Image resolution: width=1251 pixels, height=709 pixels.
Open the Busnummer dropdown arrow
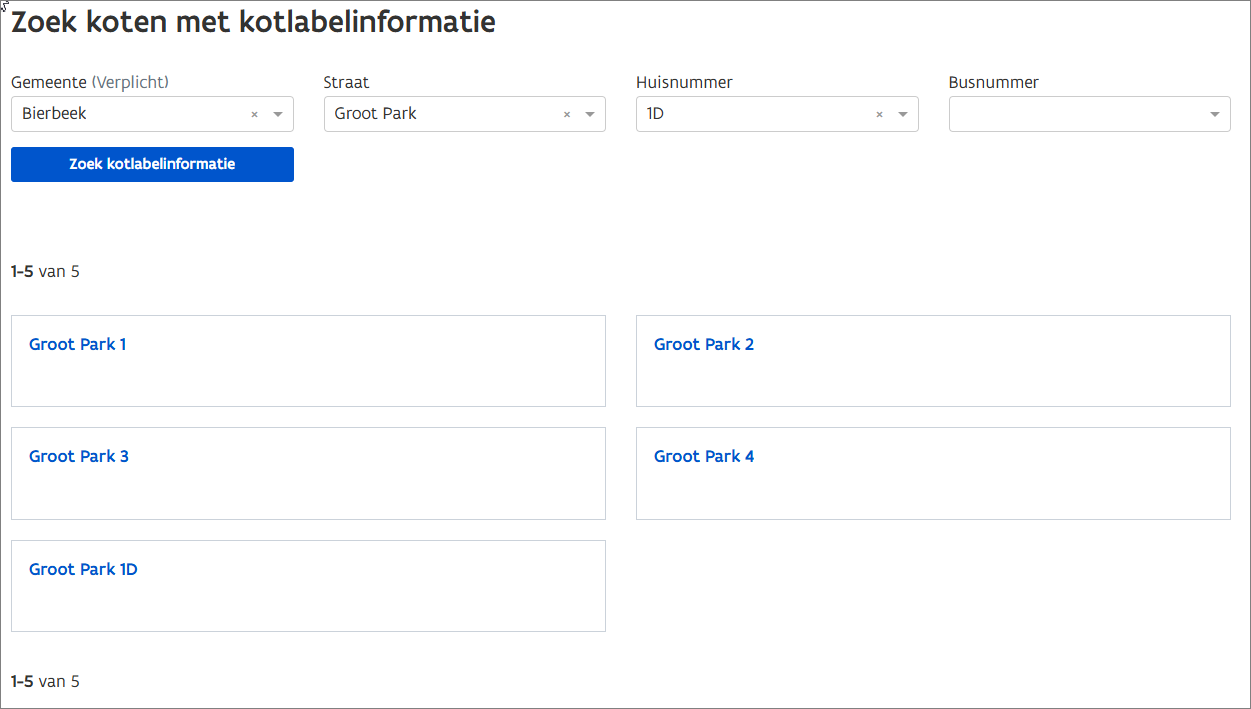pos(1214,115)
